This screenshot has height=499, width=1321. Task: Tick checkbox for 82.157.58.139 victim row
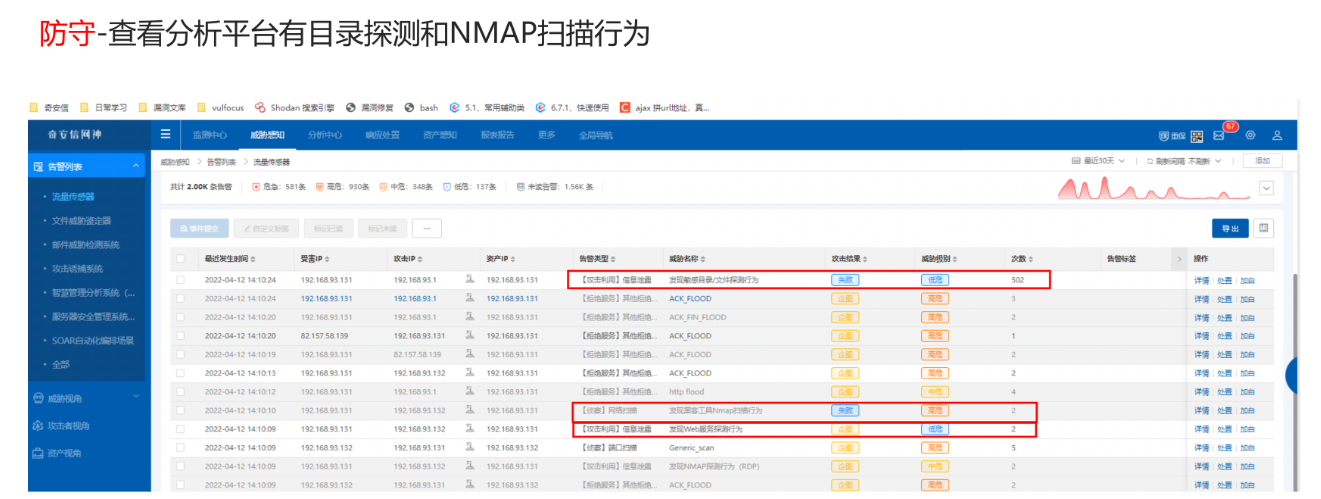click(181, 336)
